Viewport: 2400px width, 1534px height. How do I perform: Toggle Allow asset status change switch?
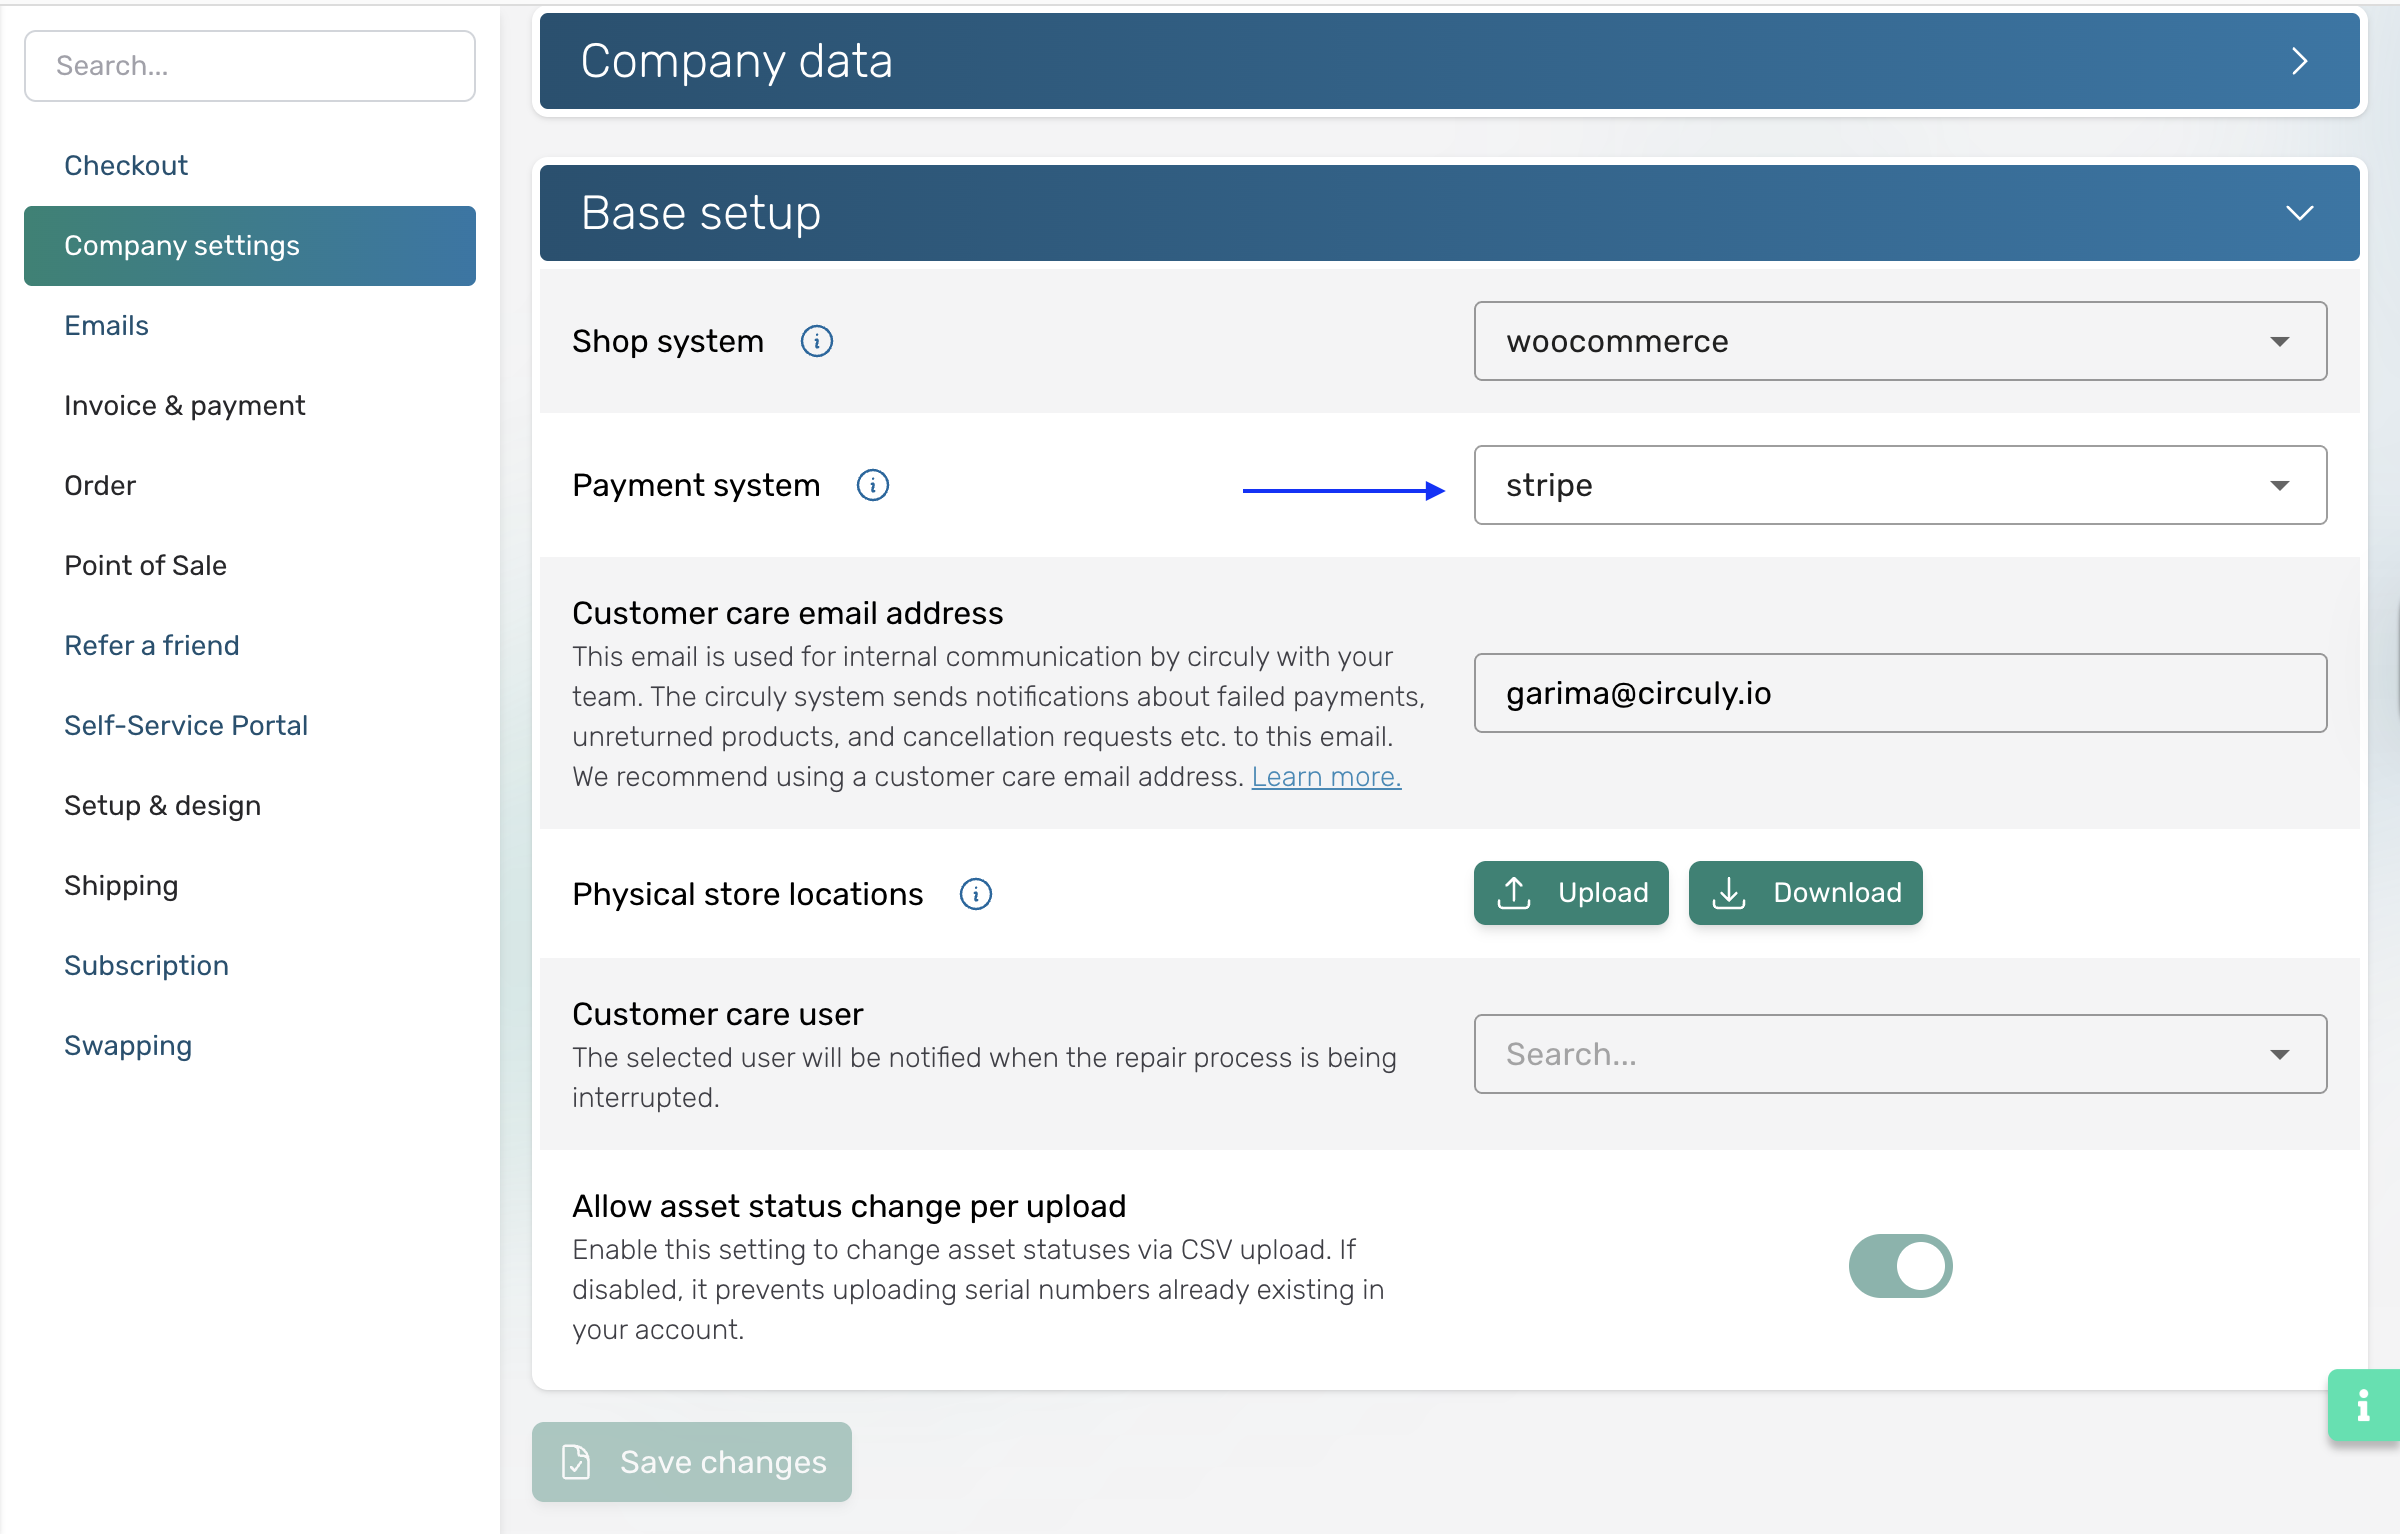pyautogui.click(x=1899, y=1265)
